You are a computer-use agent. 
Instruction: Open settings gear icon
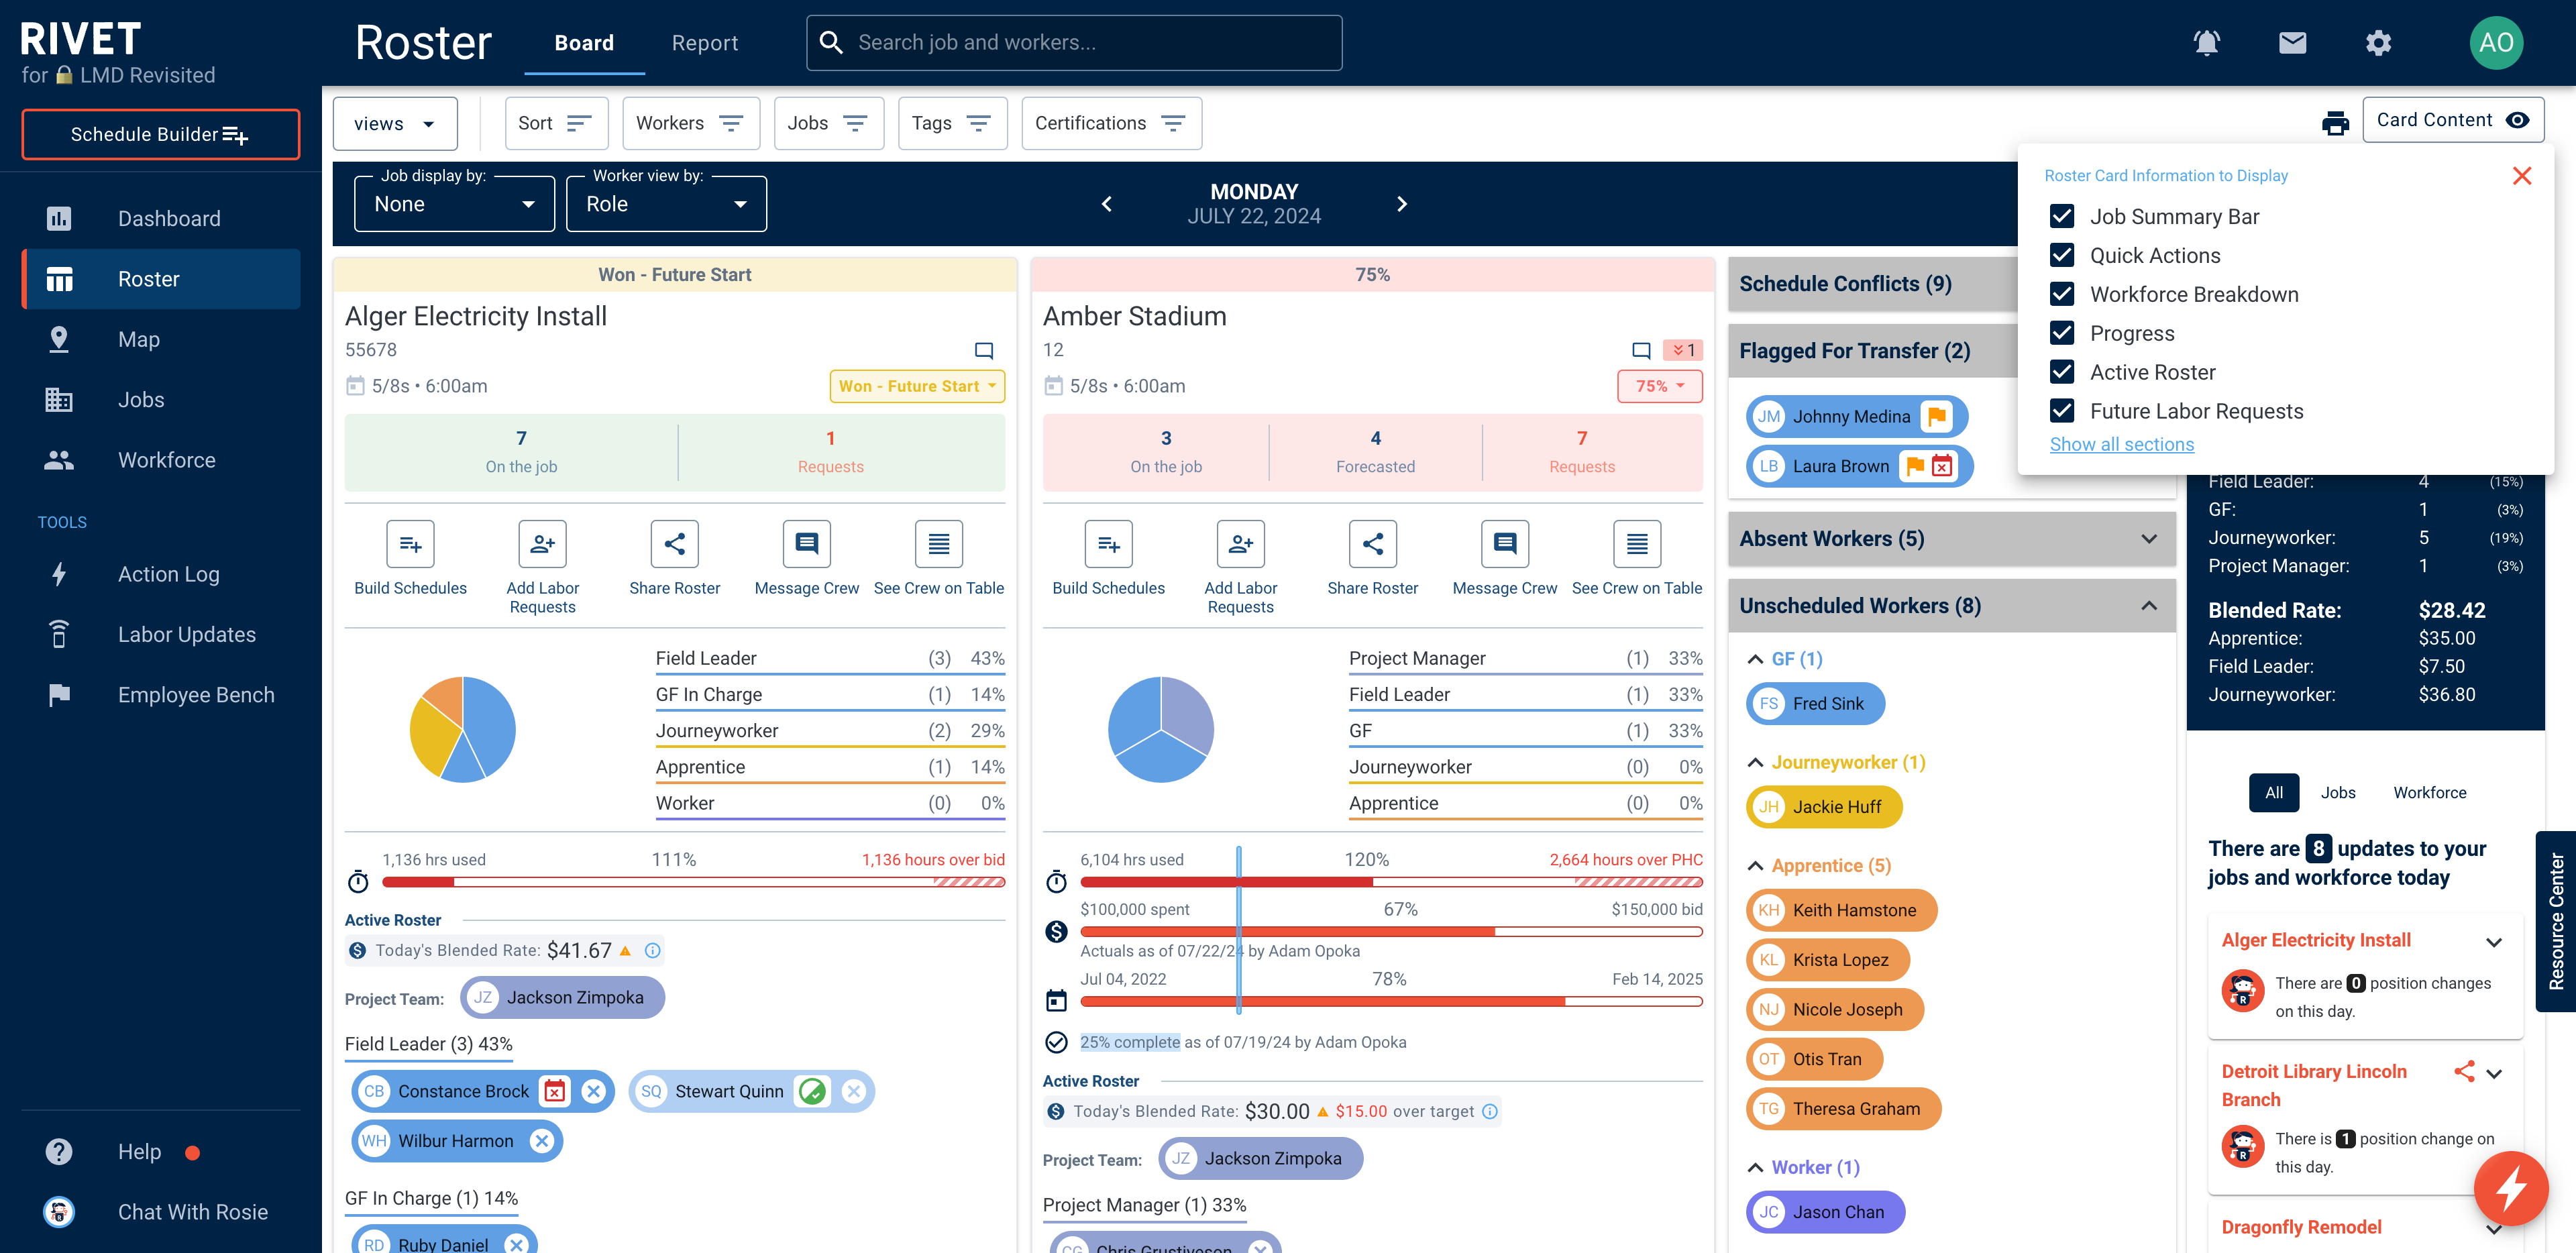click(x=2378, y=43)
